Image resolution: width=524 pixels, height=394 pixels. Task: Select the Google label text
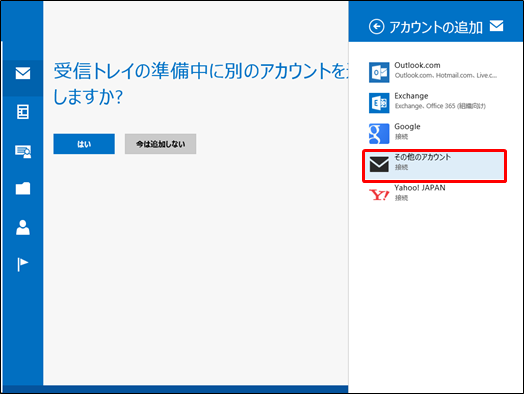point(407,127)
